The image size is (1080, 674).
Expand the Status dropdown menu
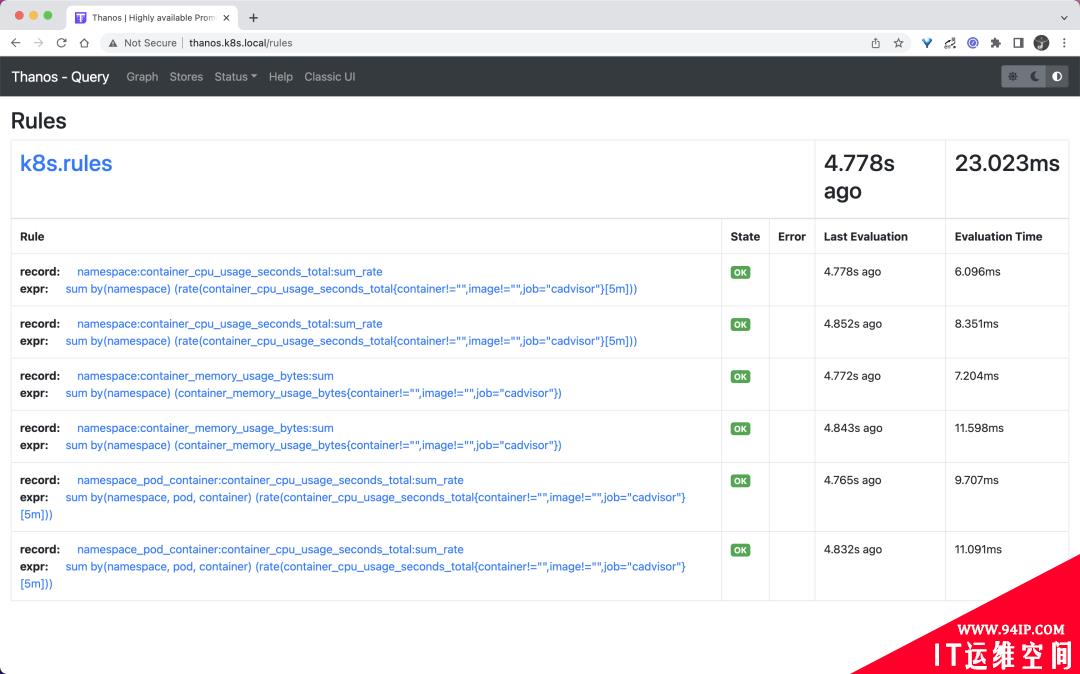[x=236, y=77]
